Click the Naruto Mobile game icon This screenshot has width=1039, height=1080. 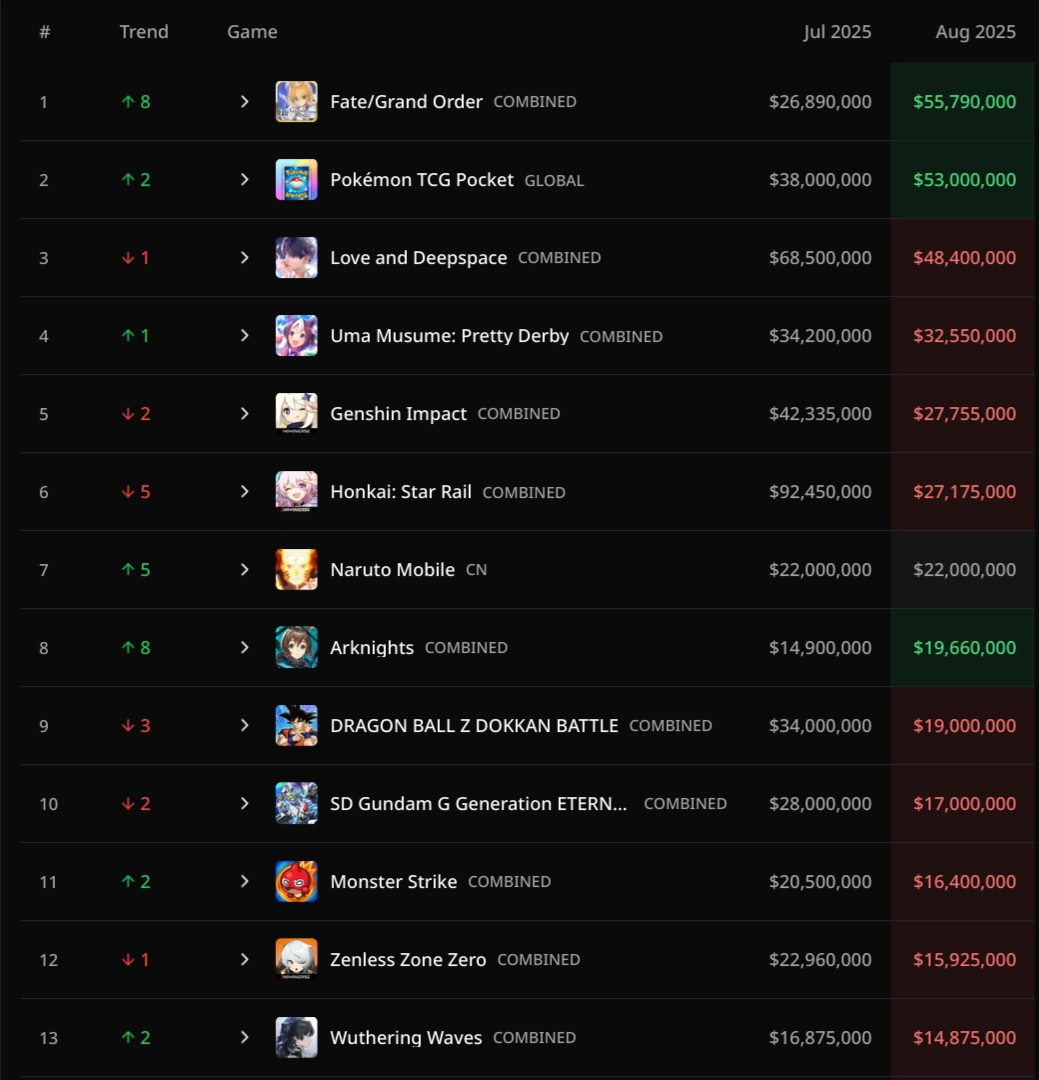(x=296, y=569)
